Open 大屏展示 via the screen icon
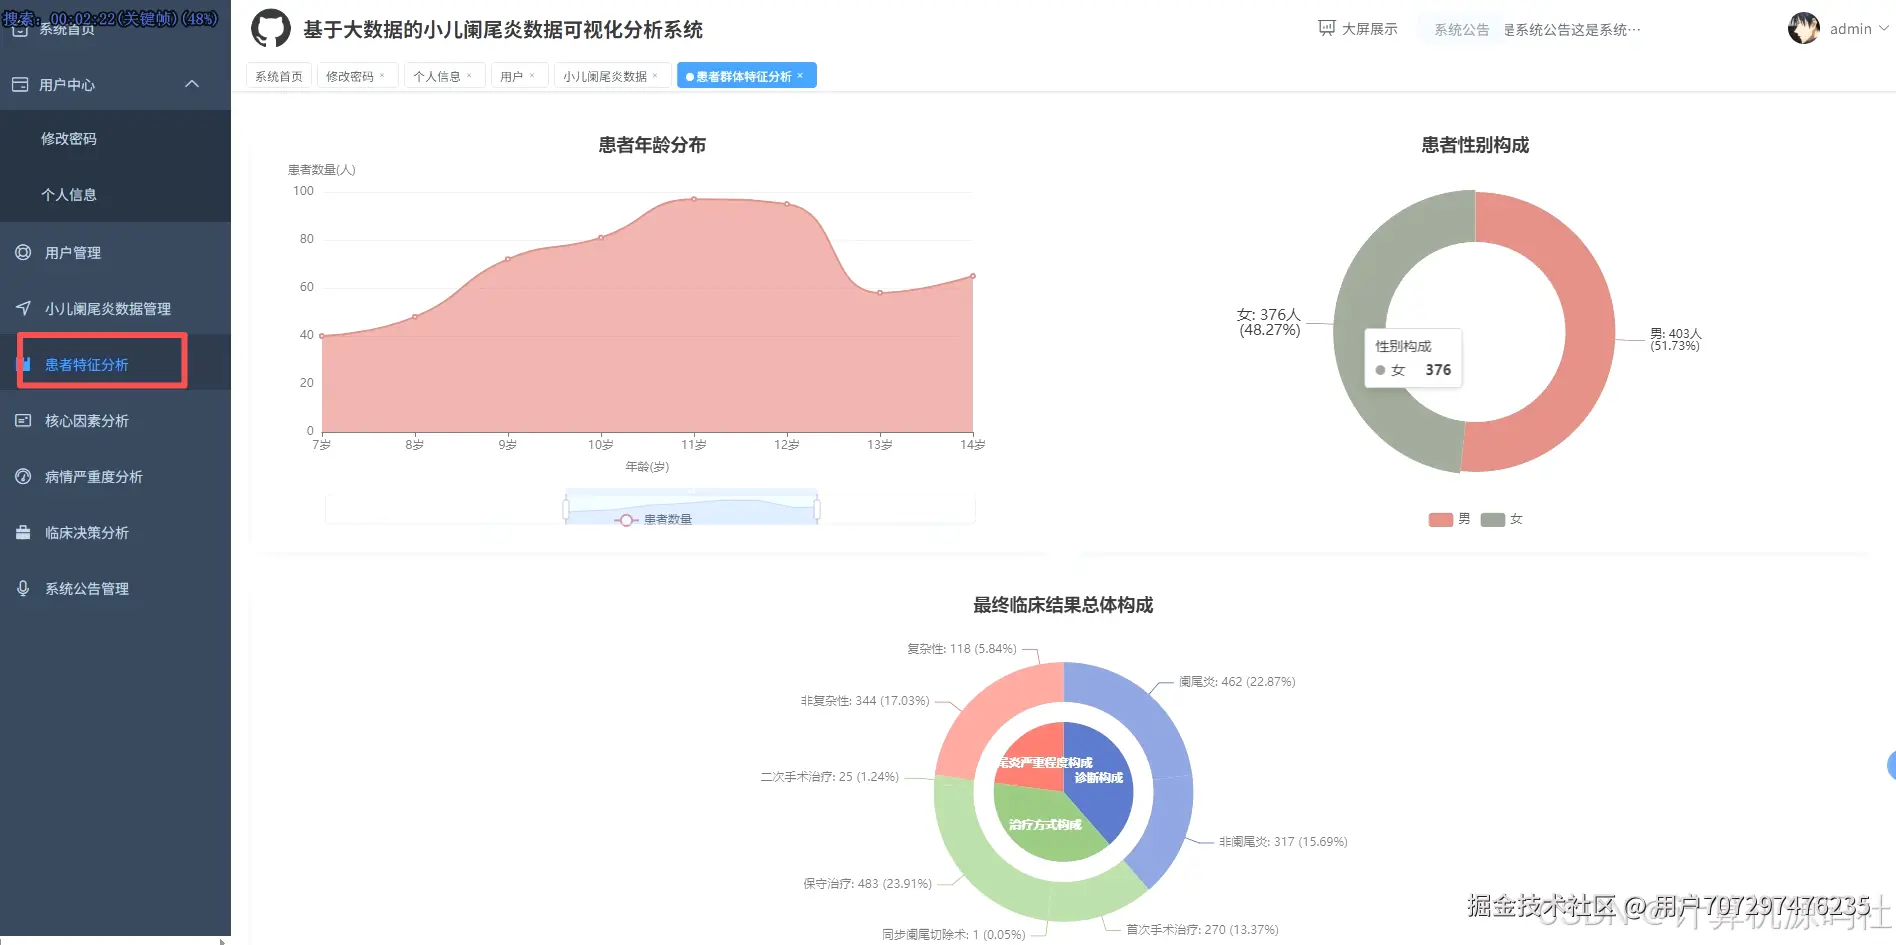This screenshot has height=945, width=1896. [x=1326, y=28]
